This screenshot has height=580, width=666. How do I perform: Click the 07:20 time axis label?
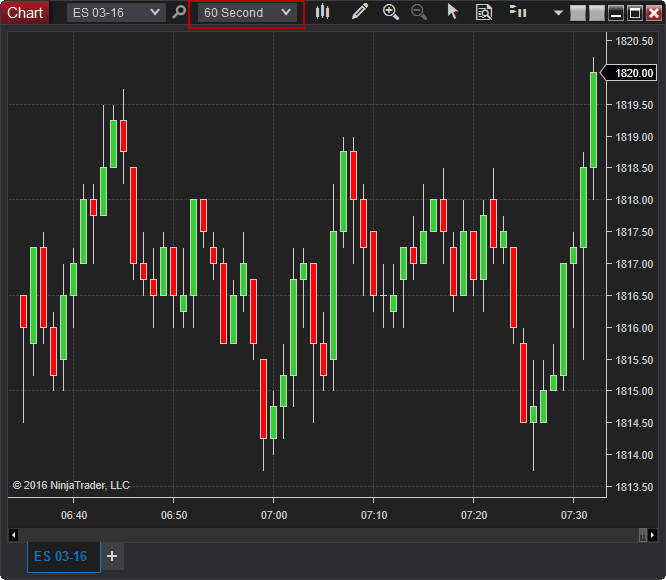pyautogui.click(x=474, y=515)
